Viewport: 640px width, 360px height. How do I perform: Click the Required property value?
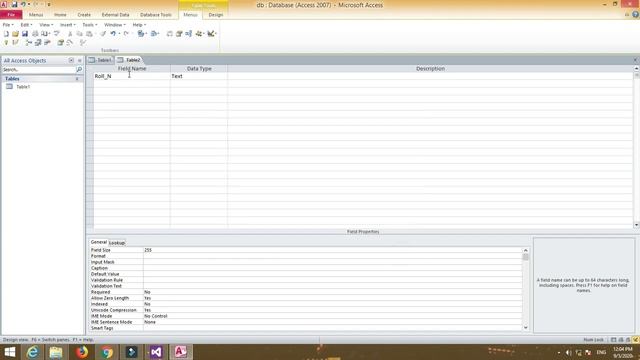(x=332, y=292)
